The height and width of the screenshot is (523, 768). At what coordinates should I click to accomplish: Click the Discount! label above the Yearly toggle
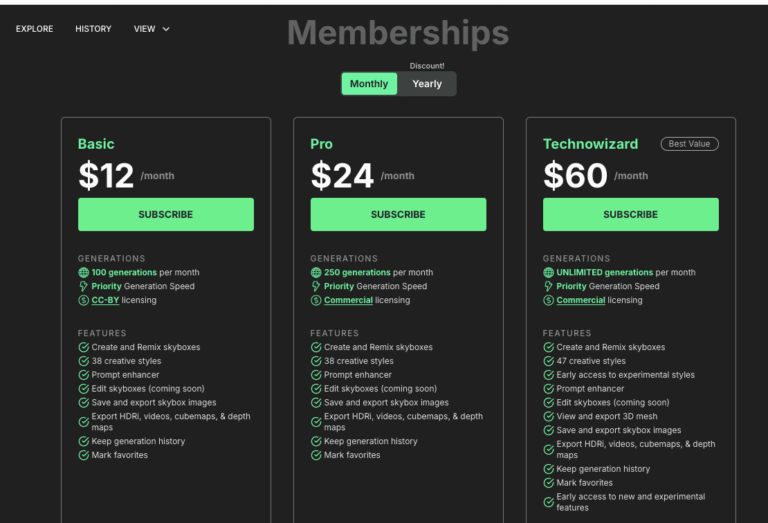pyautogui.click(x=427, y=66)
